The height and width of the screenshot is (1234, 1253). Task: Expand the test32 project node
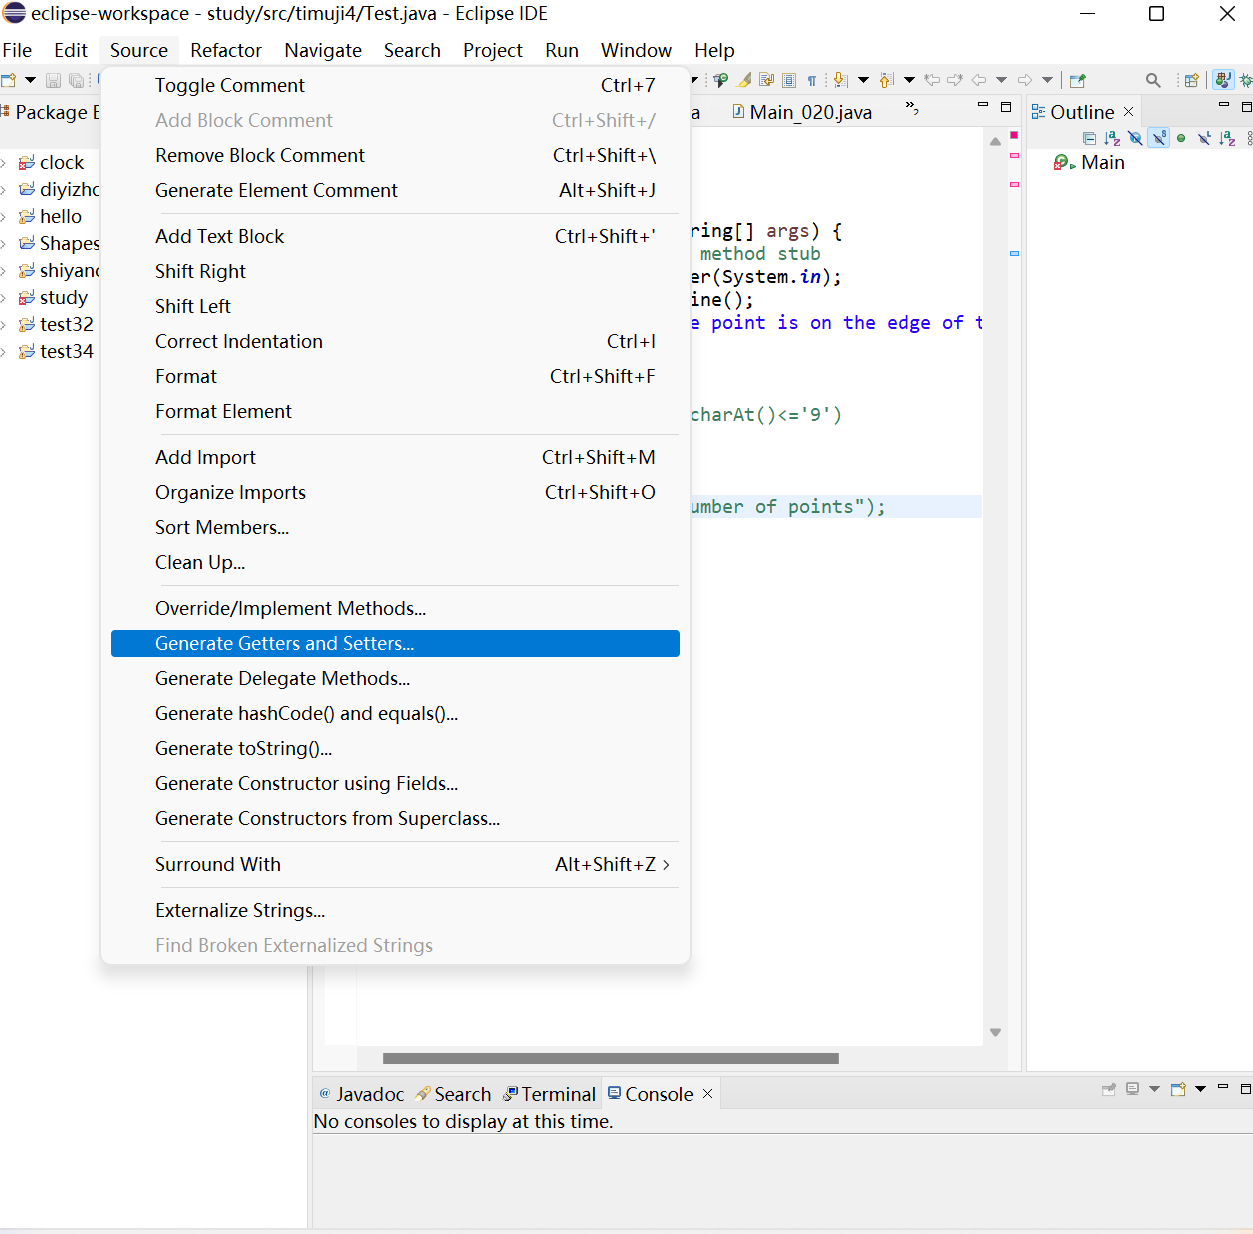(x=4, y=324)
